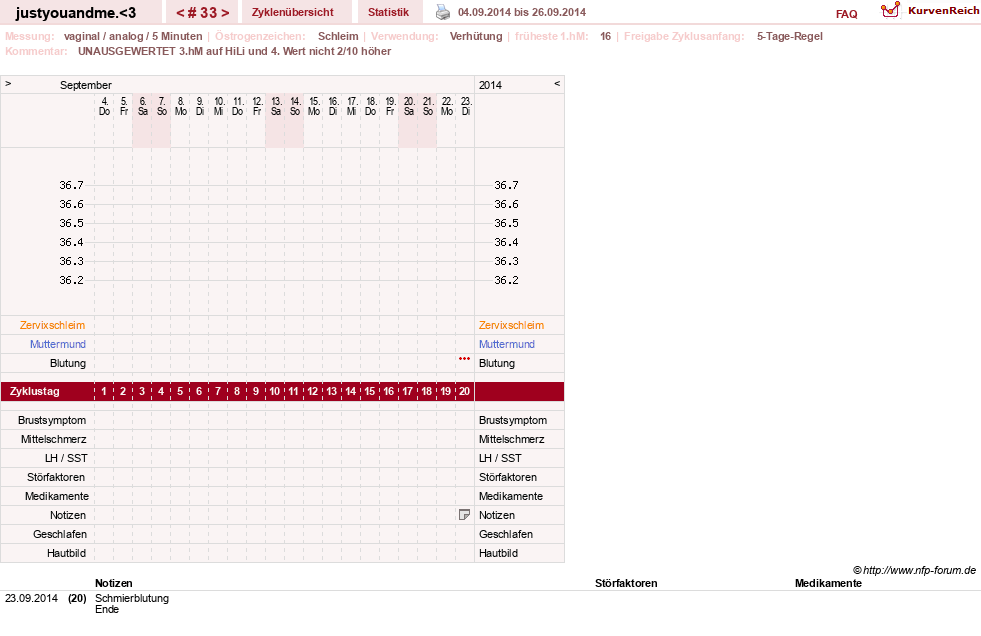Visit the nfp-forum.de link
Viewport: 981px width, 636px height.
914,570
